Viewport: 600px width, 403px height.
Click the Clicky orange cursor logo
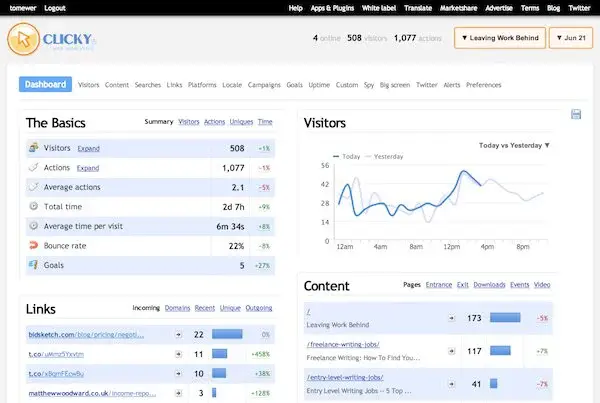tap(23, 39)
